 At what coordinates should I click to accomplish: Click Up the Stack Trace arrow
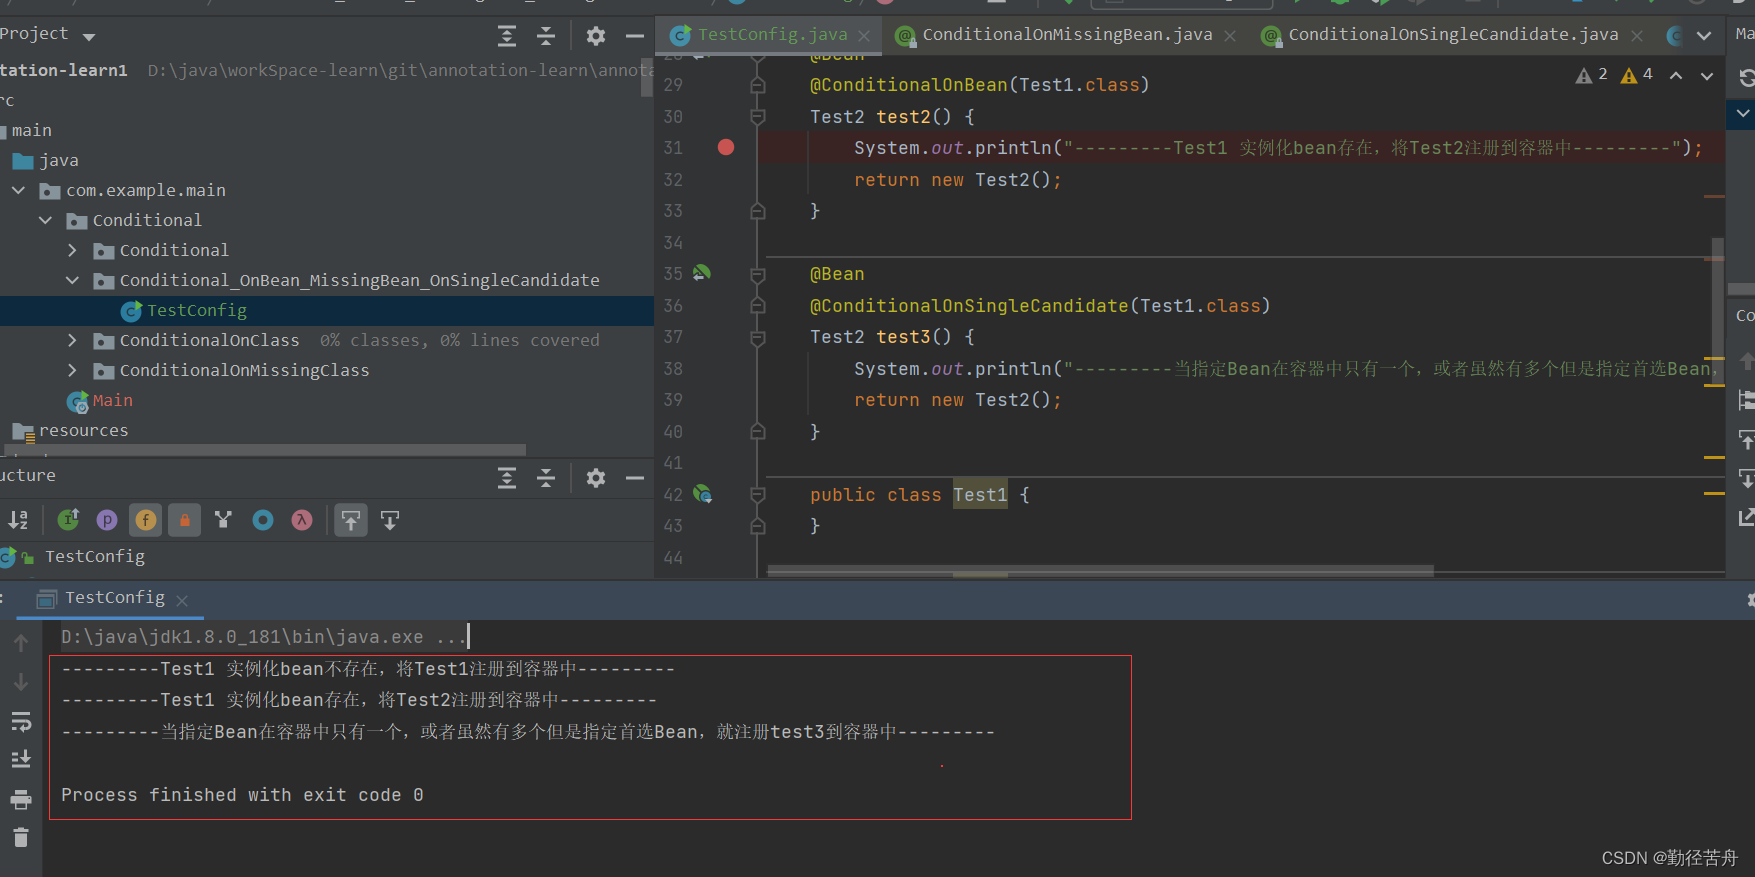(x=21, y=643)
